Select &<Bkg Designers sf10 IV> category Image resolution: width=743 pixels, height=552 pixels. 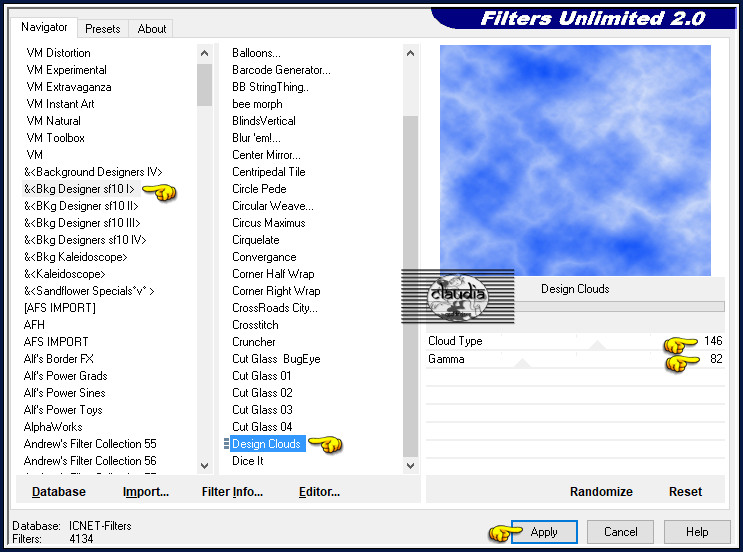(x=85, y=240)
